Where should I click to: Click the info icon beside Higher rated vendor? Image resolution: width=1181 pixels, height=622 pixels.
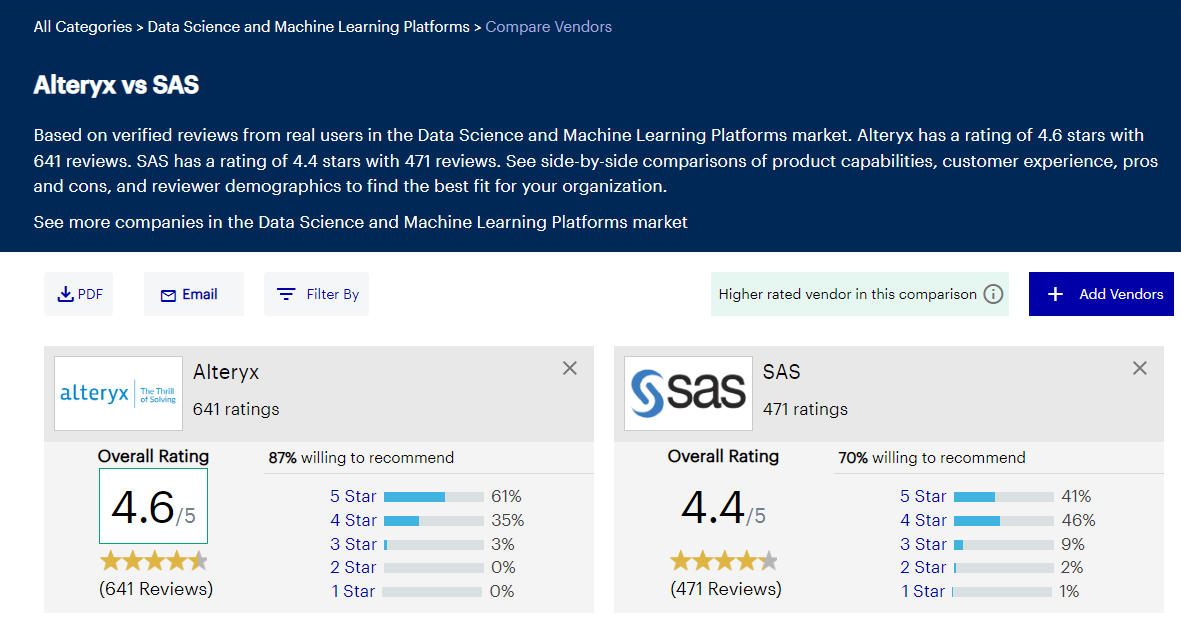point(993,294)
